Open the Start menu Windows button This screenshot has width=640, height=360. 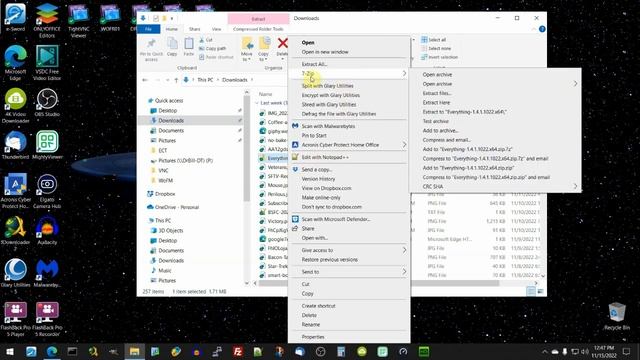[10, 351]
